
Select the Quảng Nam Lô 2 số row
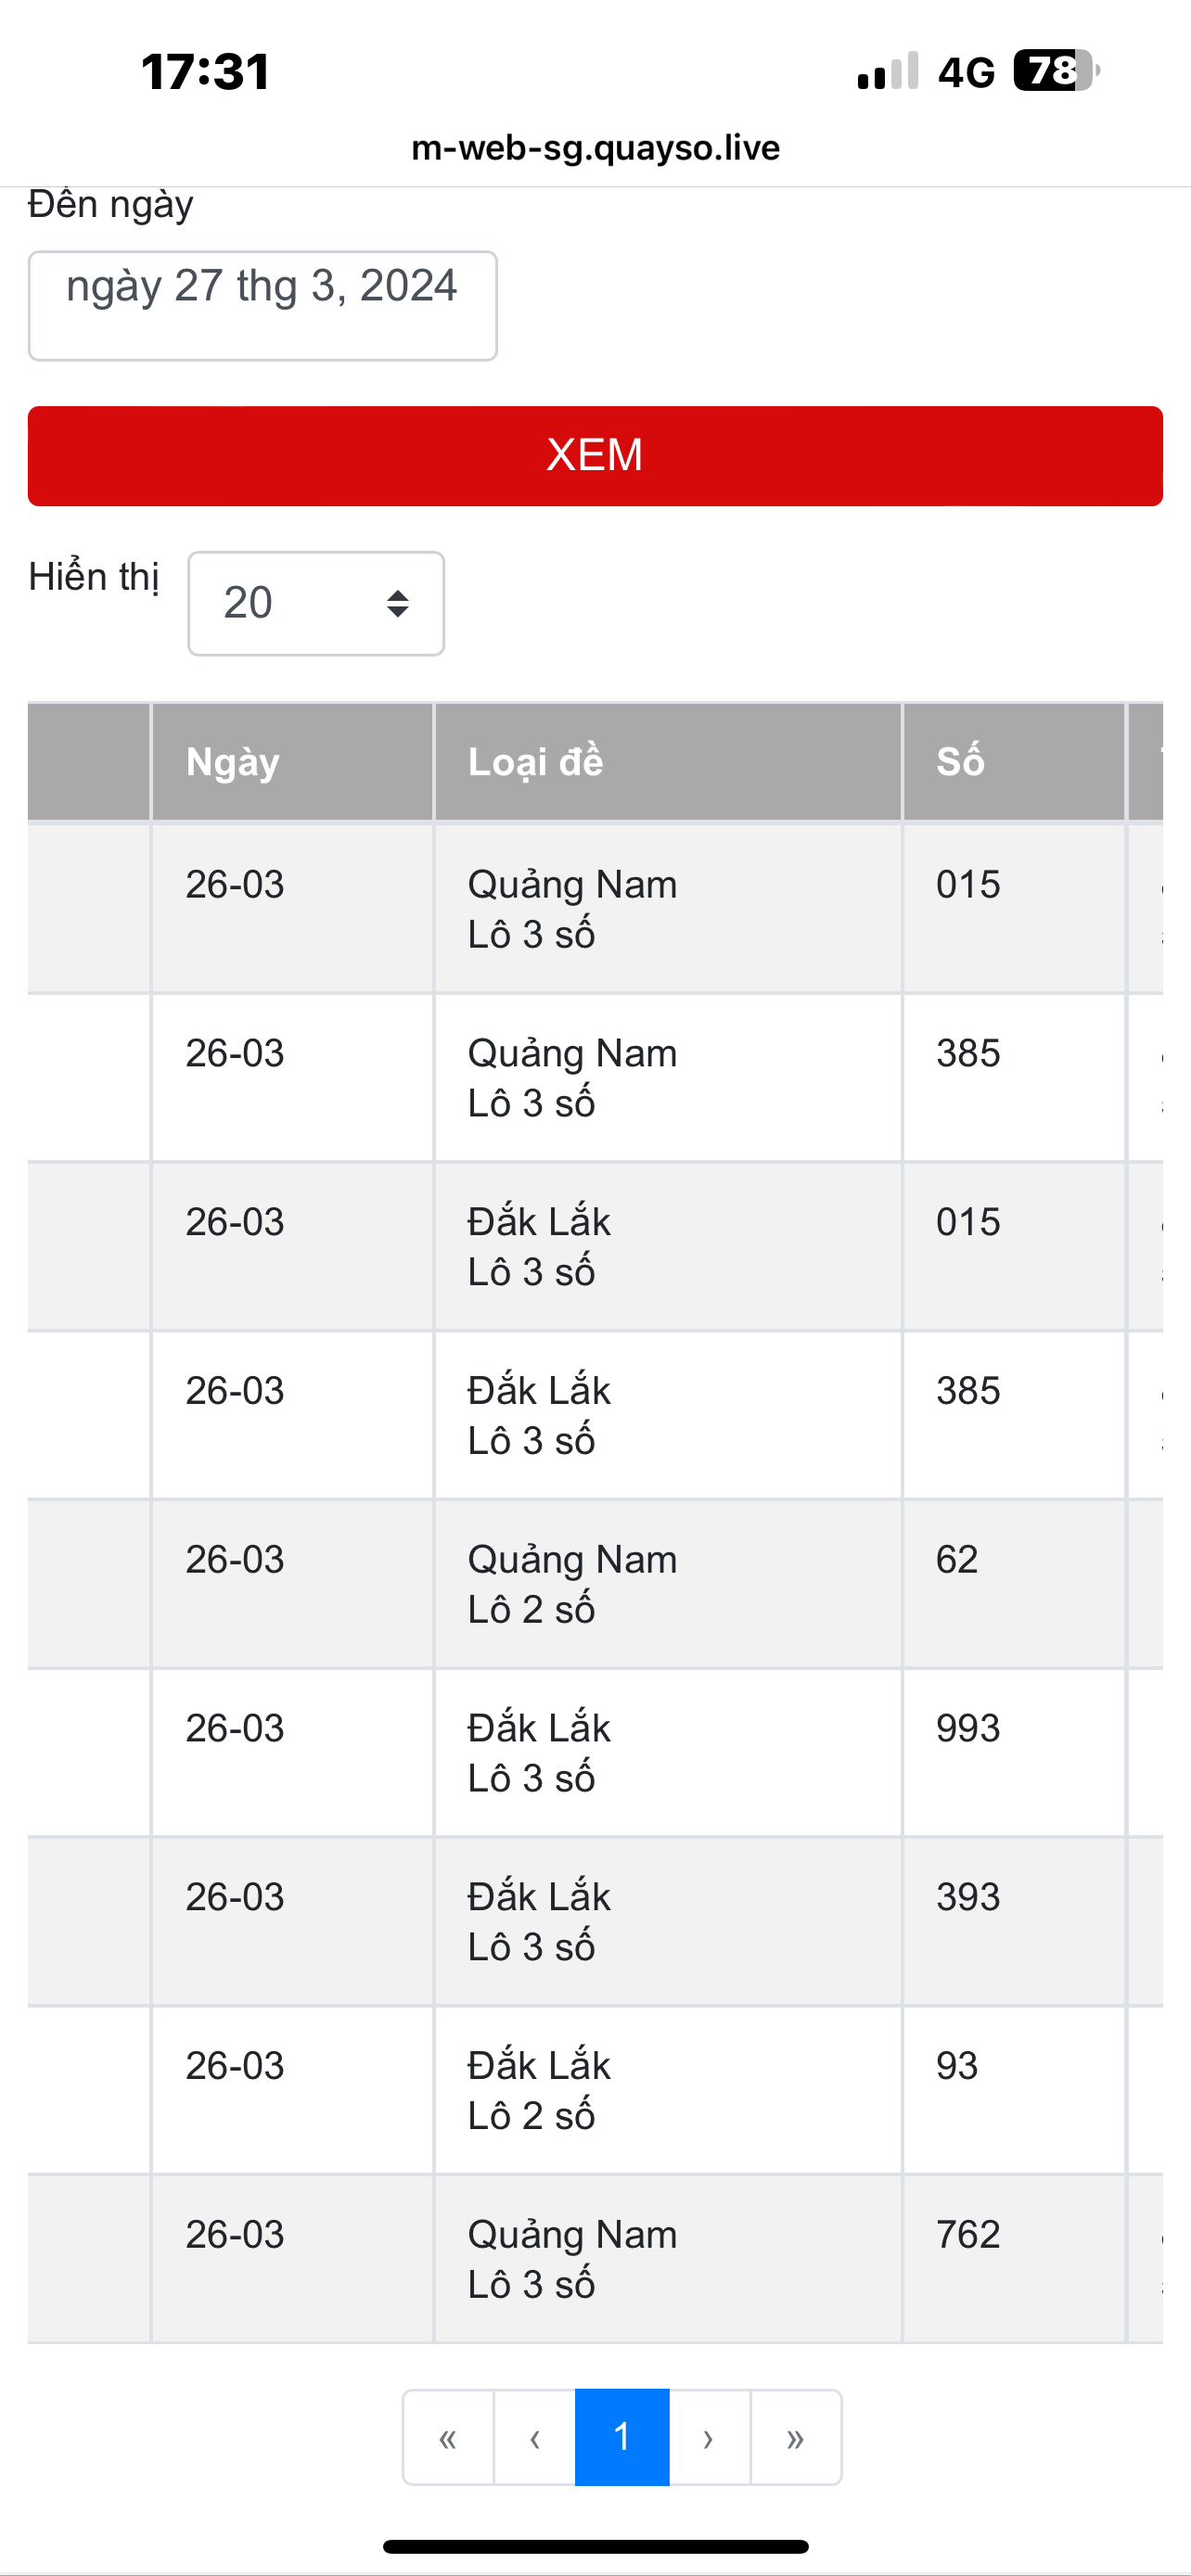click(x=595, y=1583)
